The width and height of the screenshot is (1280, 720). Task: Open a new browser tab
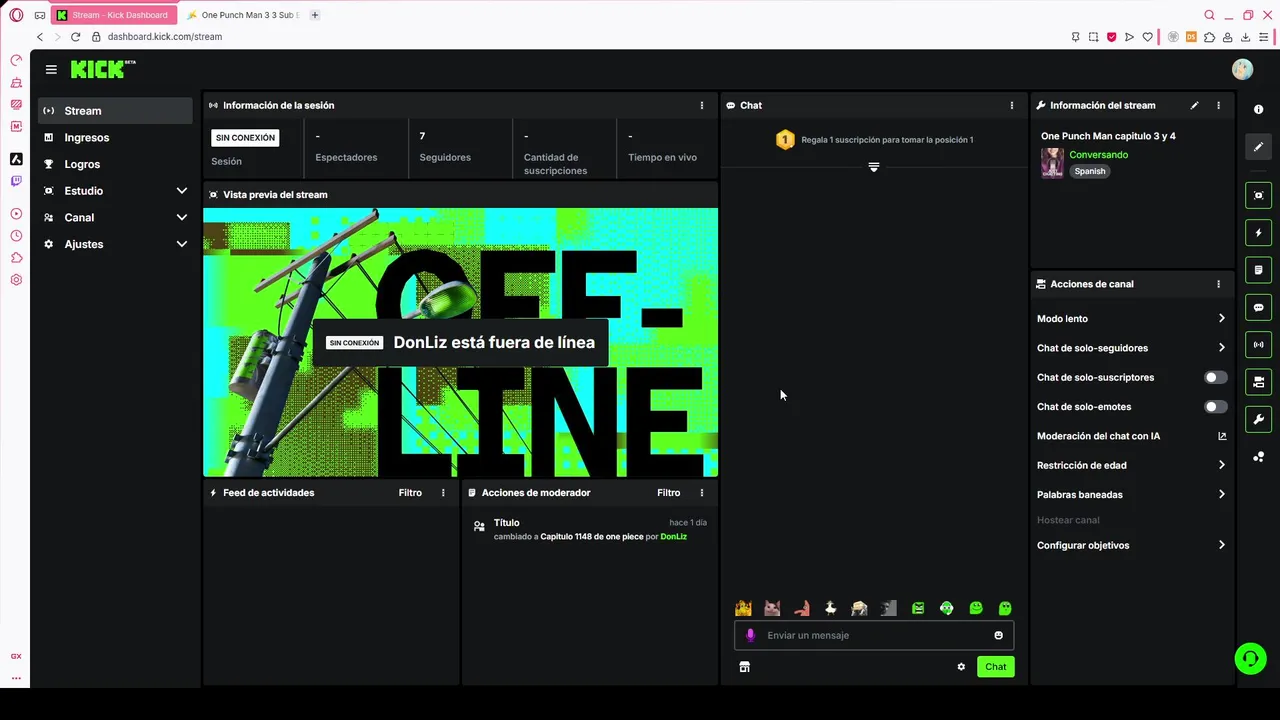click(314, 15)
